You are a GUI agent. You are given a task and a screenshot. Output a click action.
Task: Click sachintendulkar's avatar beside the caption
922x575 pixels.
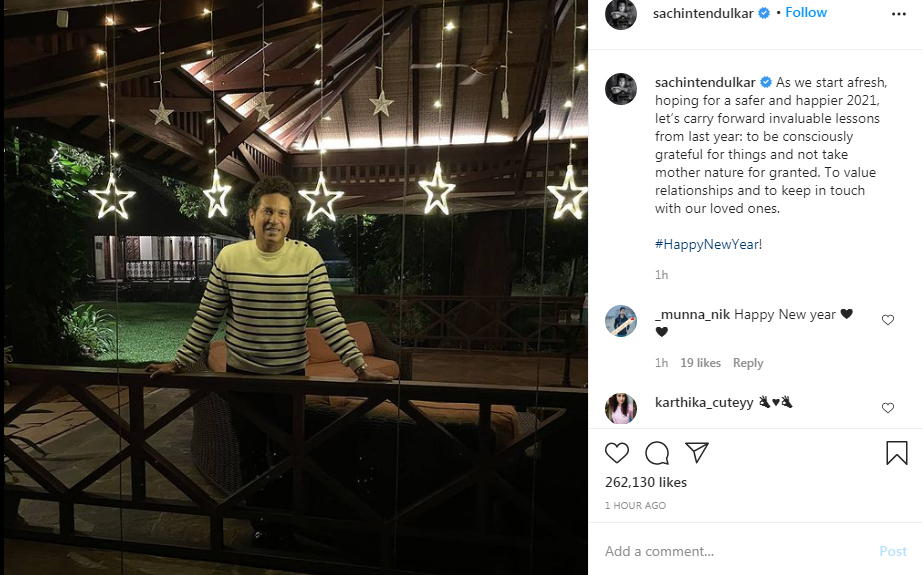tap(621, 88)
